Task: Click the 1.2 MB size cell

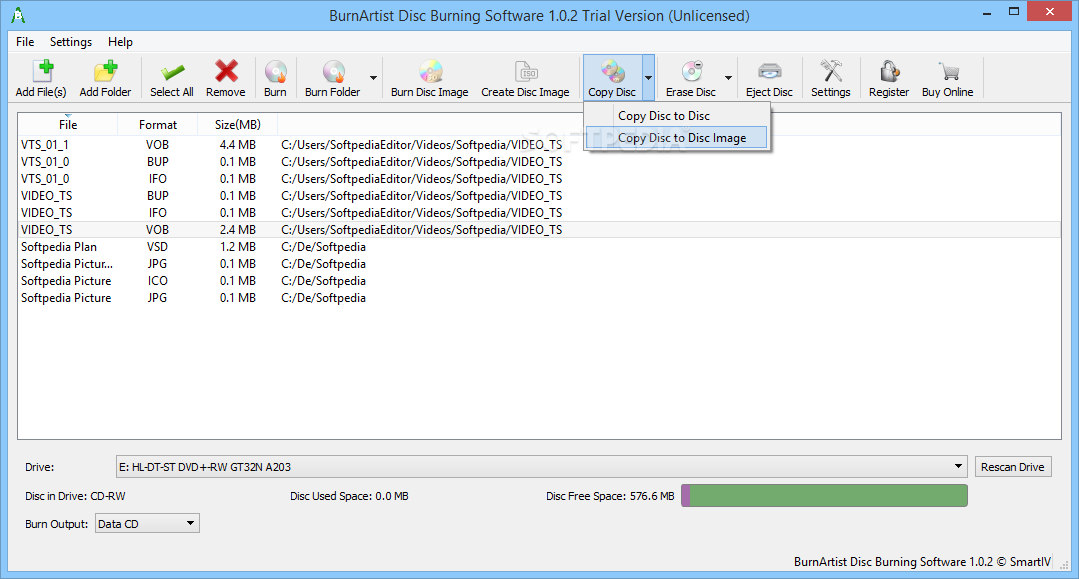Action: tap(237, 246)
